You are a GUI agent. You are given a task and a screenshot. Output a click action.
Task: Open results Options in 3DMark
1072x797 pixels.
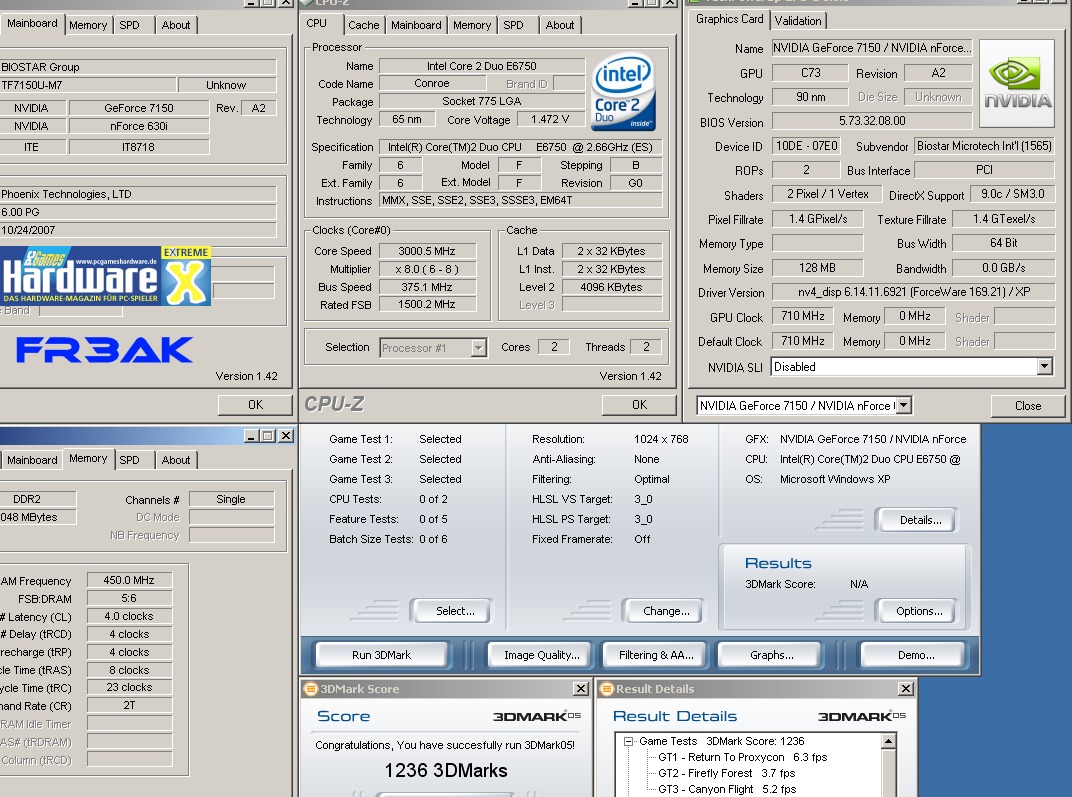point(919,611)
